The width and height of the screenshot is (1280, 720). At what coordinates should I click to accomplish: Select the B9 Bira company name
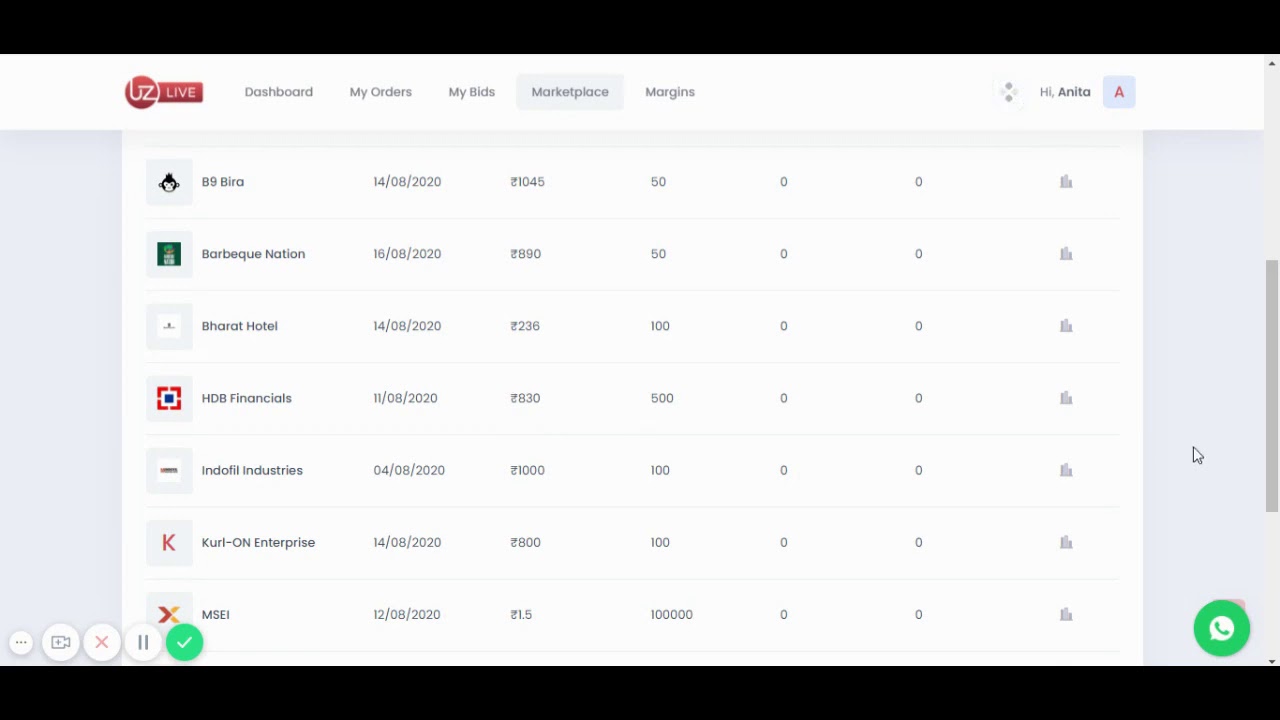(x=223, y=182)
